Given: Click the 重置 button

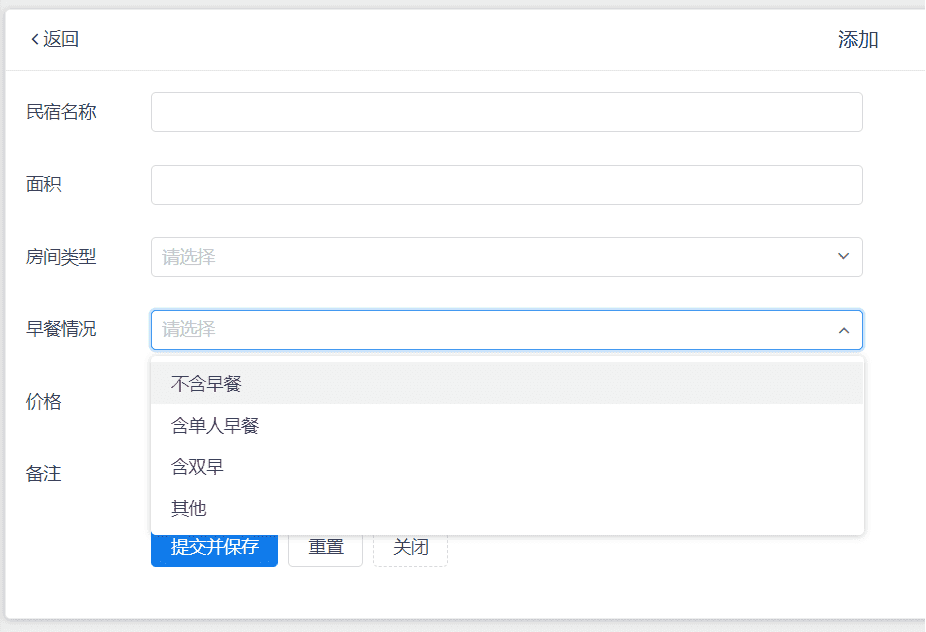Looking at the screenshot, I should click(x=325, y=547).
